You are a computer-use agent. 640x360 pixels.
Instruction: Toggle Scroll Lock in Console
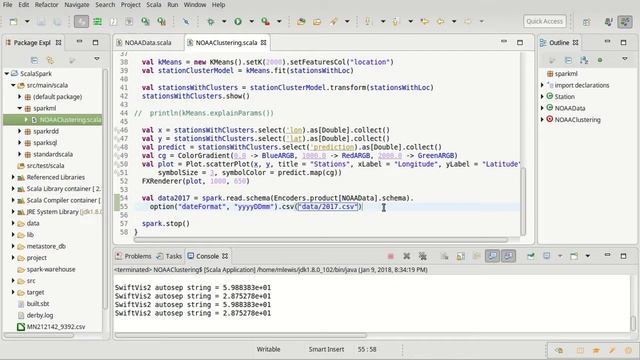coord(461,256)
